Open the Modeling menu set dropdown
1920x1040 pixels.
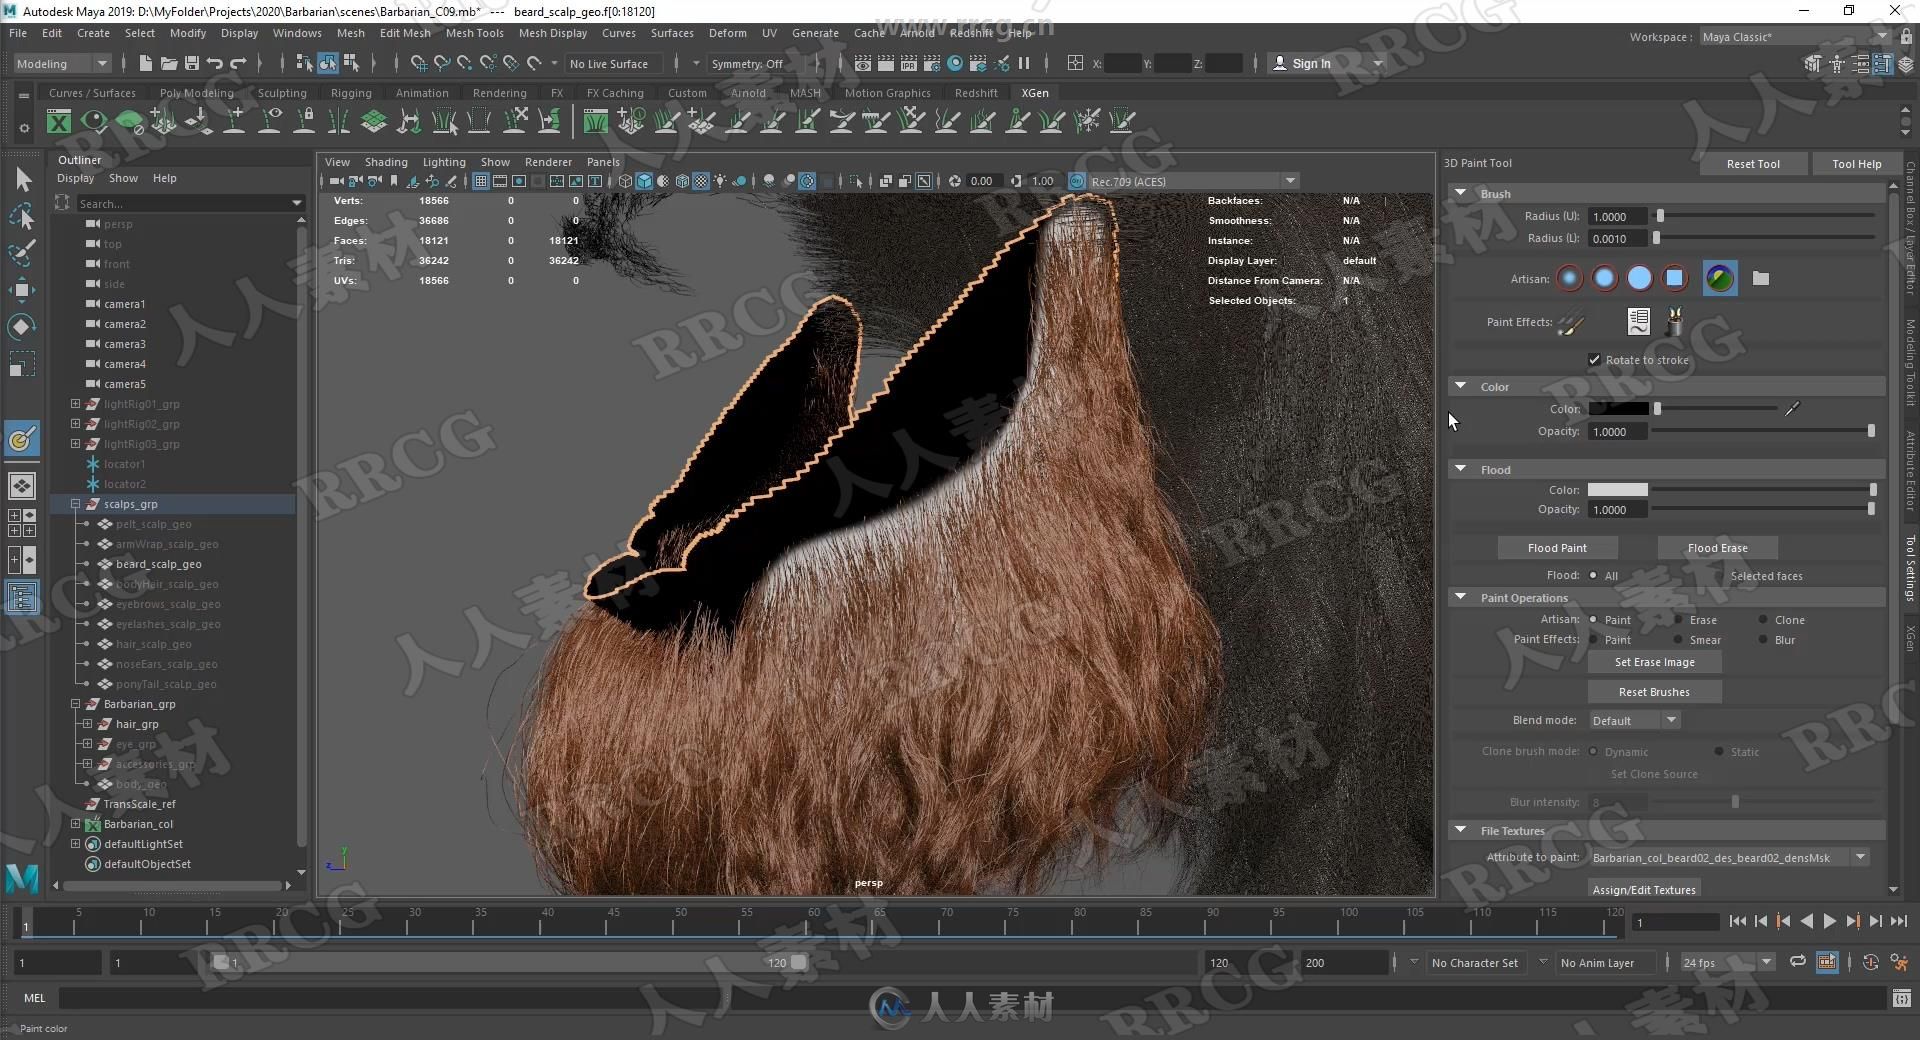(62, 63)
